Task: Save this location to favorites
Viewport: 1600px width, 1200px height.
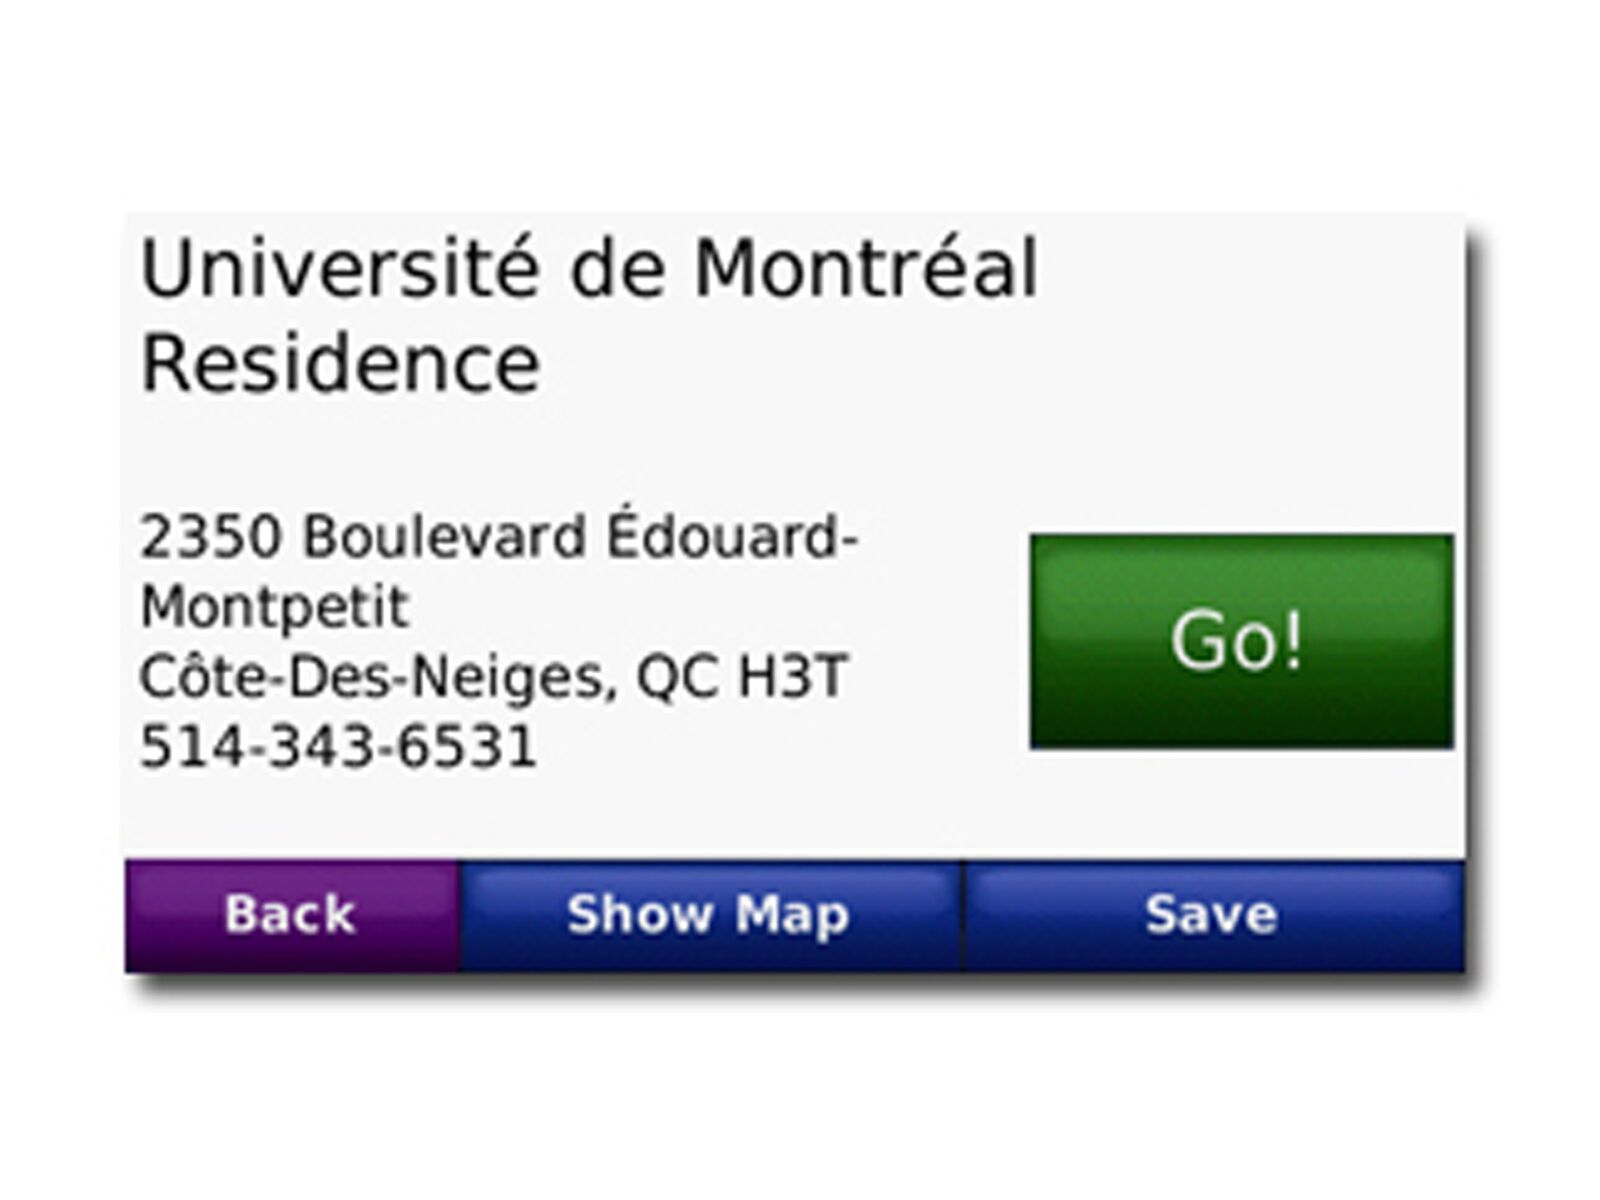Action: [x=1212, y=915]
